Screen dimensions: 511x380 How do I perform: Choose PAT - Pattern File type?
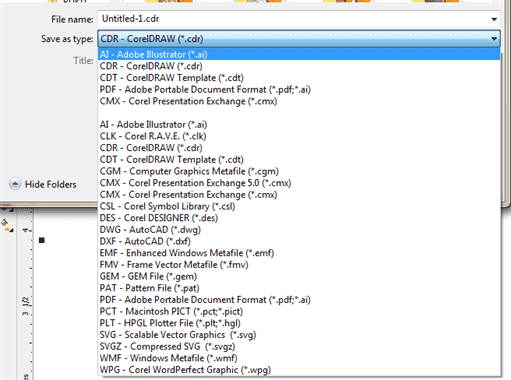(299, 288)
